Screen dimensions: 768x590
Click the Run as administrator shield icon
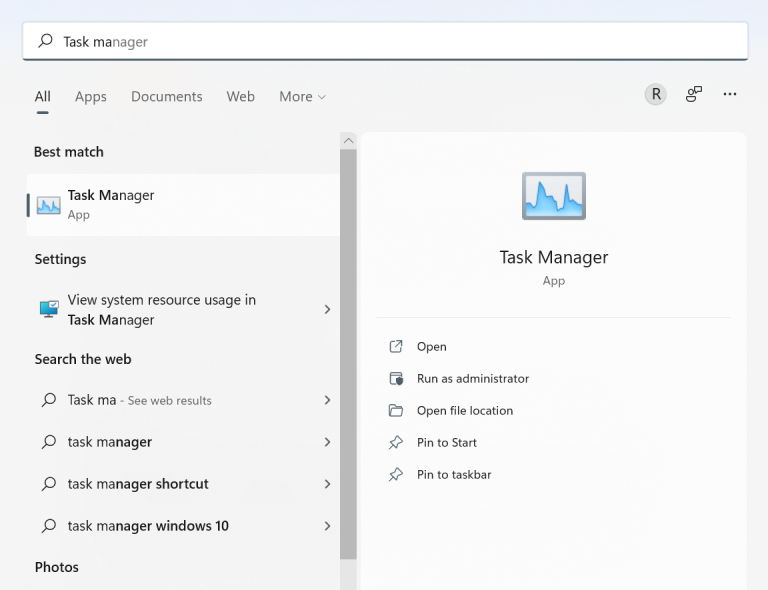[396, 378]
